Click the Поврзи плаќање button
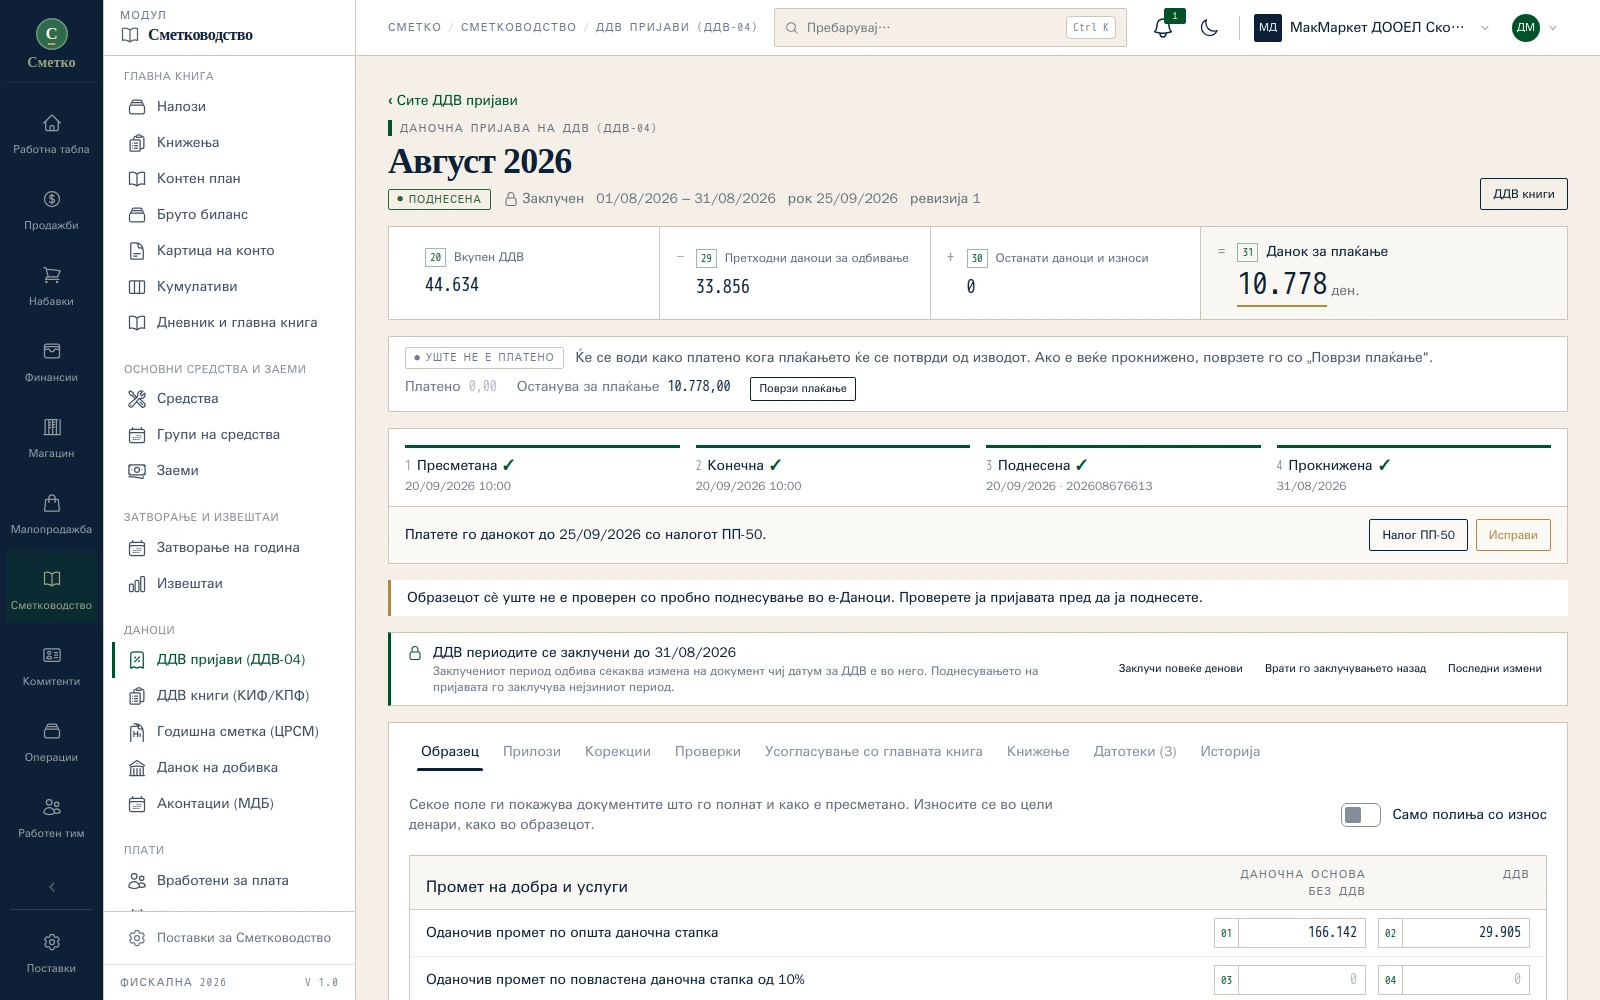 point(803,388)
